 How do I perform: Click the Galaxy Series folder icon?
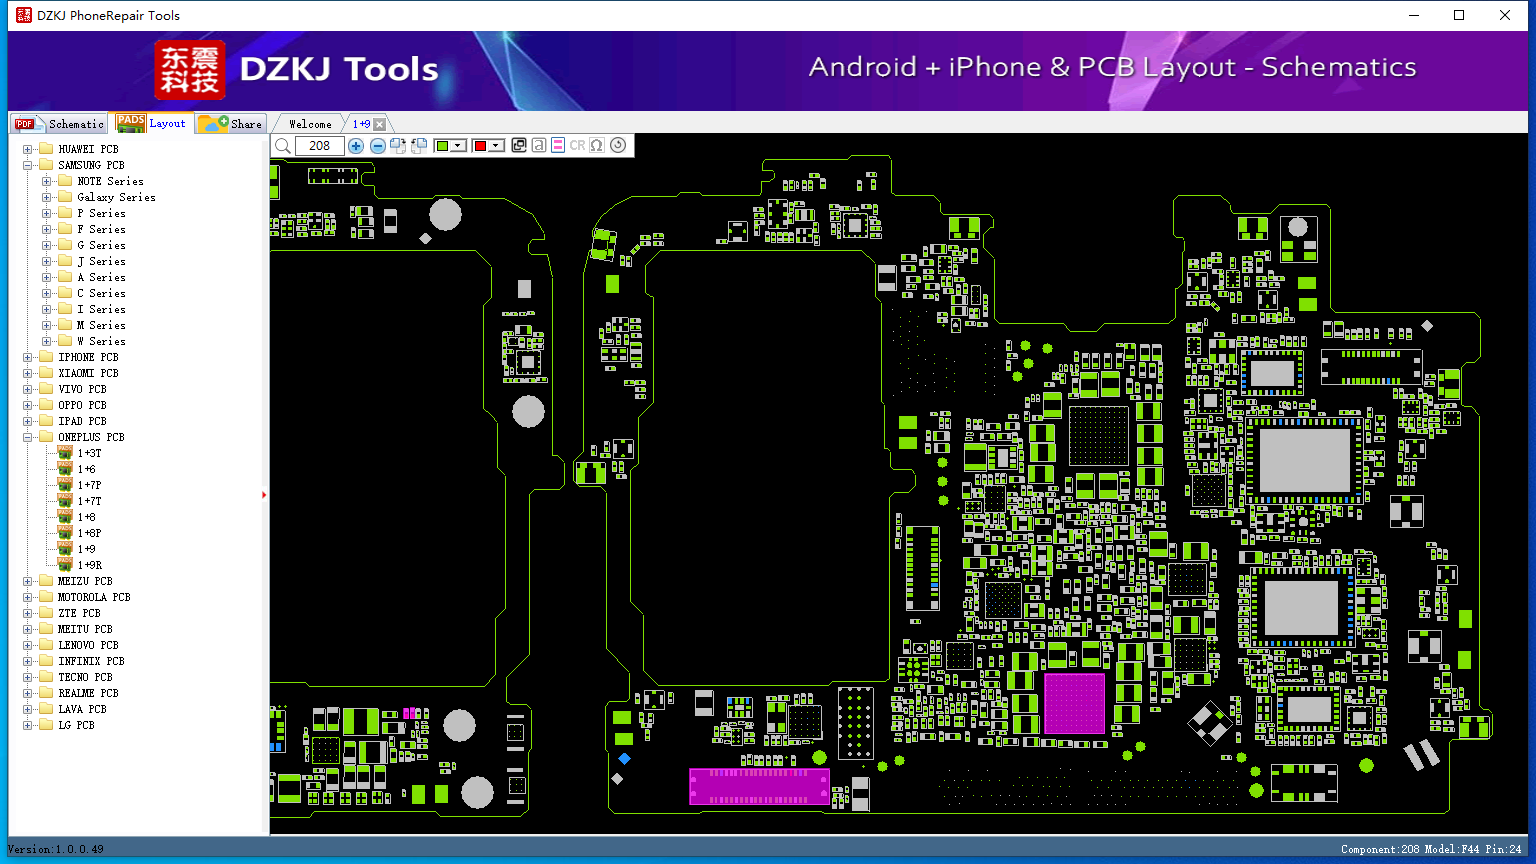(65, 197)
